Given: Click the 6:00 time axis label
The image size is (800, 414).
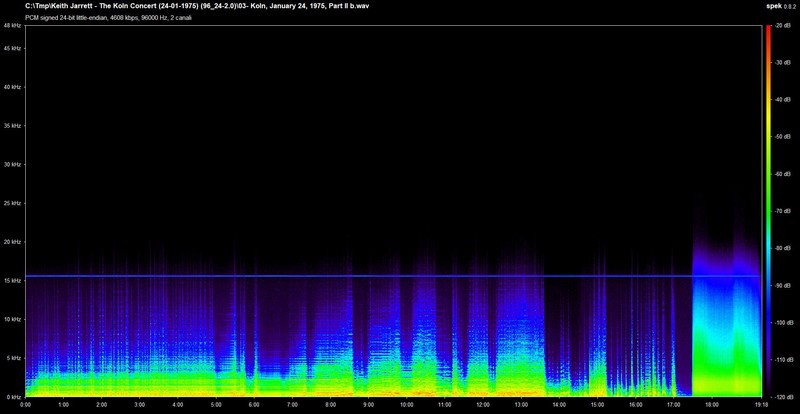Looking at the screenshot, I should (255, 404).
